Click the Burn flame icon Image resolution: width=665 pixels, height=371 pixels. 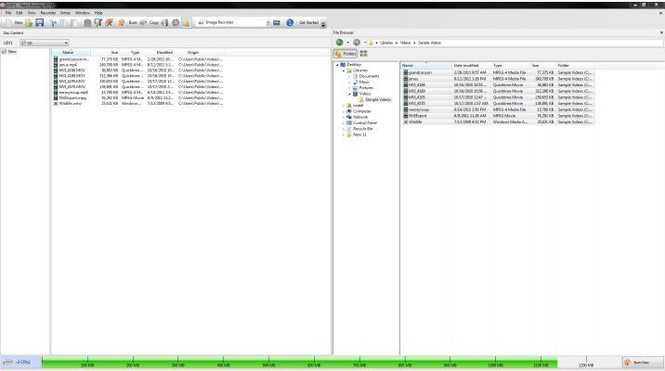[x=122, y=22]
